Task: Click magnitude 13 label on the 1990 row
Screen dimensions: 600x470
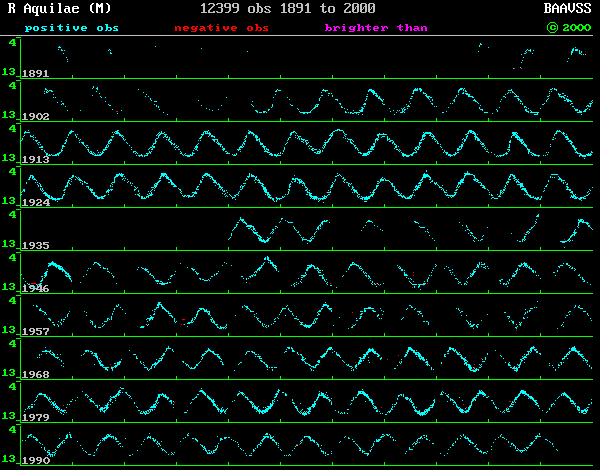Action: [x=8, y=460]
